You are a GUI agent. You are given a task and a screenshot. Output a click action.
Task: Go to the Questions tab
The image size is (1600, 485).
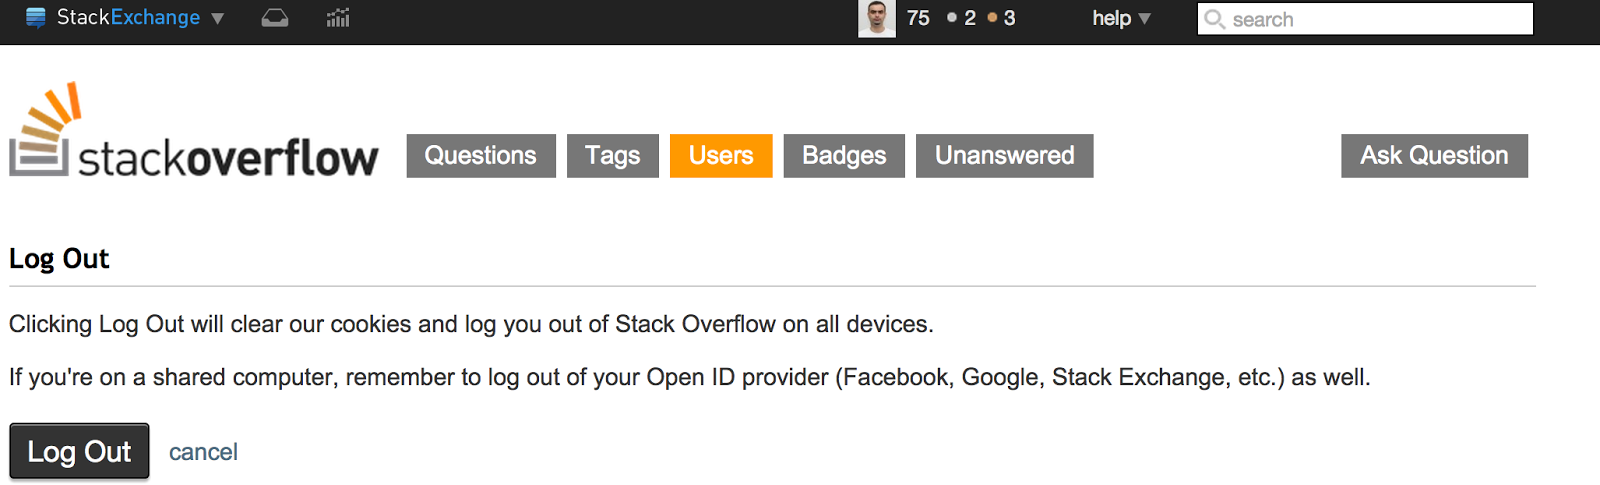click(x=481, y=156)
